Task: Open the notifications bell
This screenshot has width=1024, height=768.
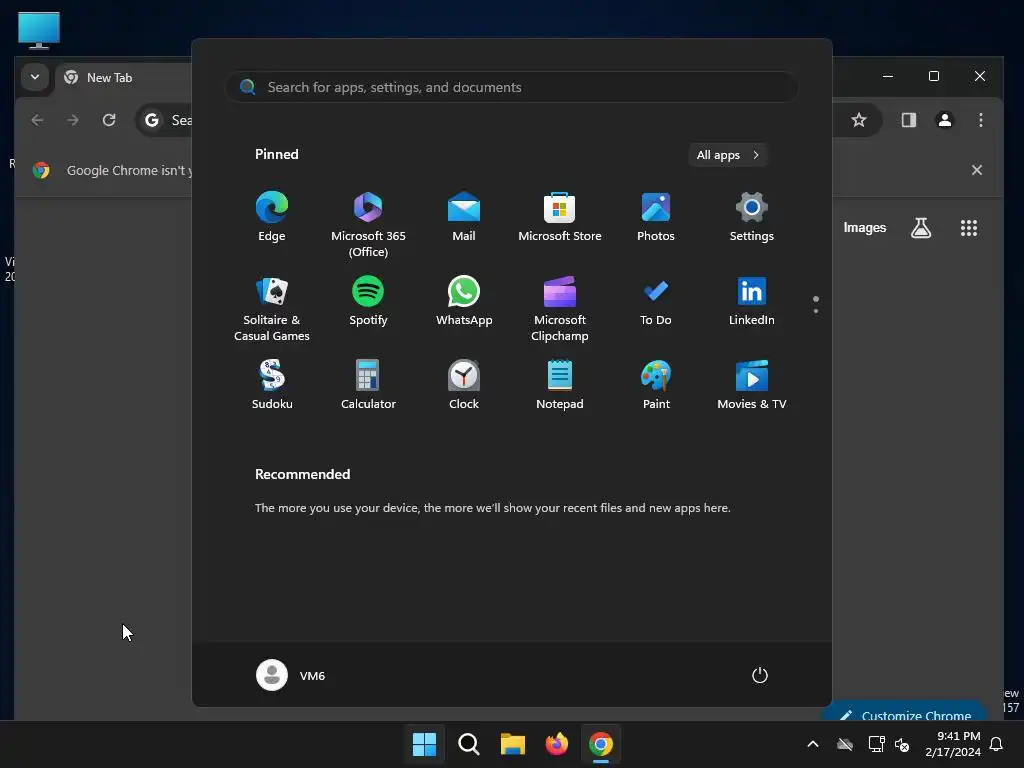Action: tap(997, 744)
